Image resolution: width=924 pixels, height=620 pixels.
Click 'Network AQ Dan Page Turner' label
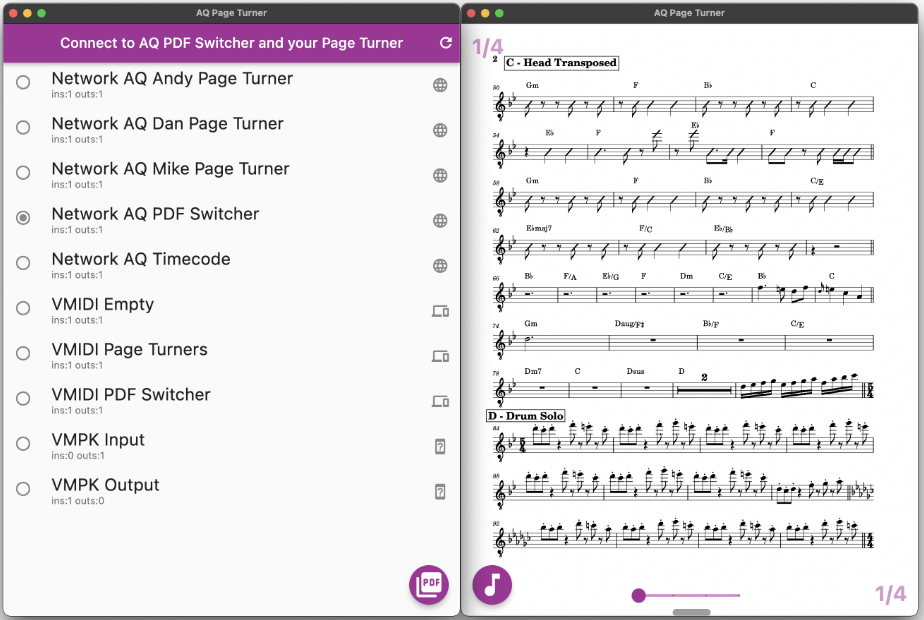pos(167,124)
